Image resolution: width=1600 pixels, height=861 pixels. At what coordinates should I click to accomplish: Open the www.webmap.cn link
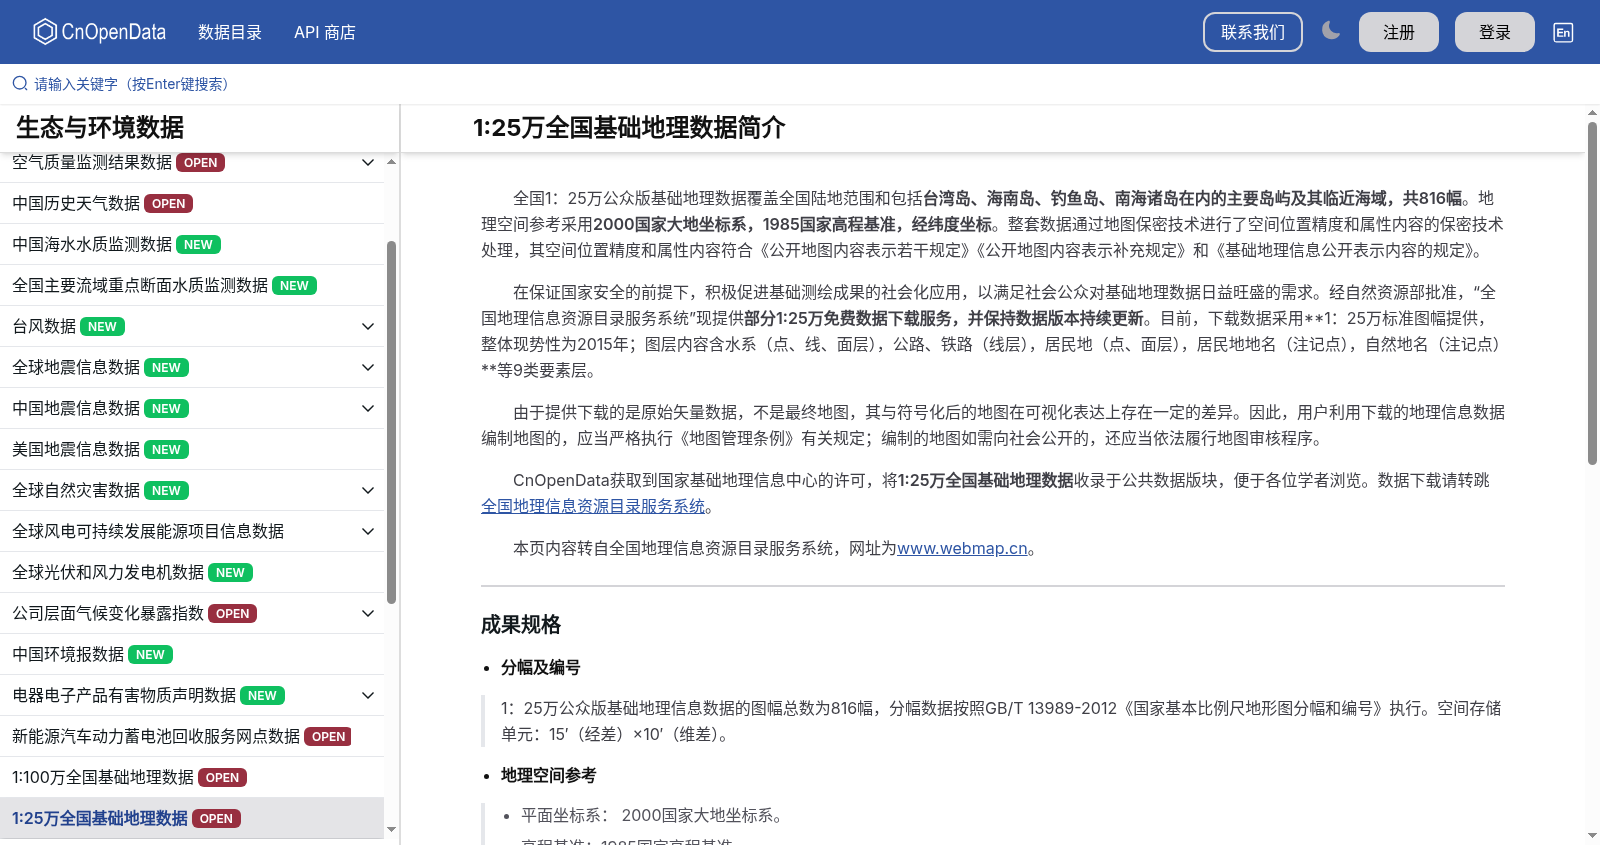962,548
